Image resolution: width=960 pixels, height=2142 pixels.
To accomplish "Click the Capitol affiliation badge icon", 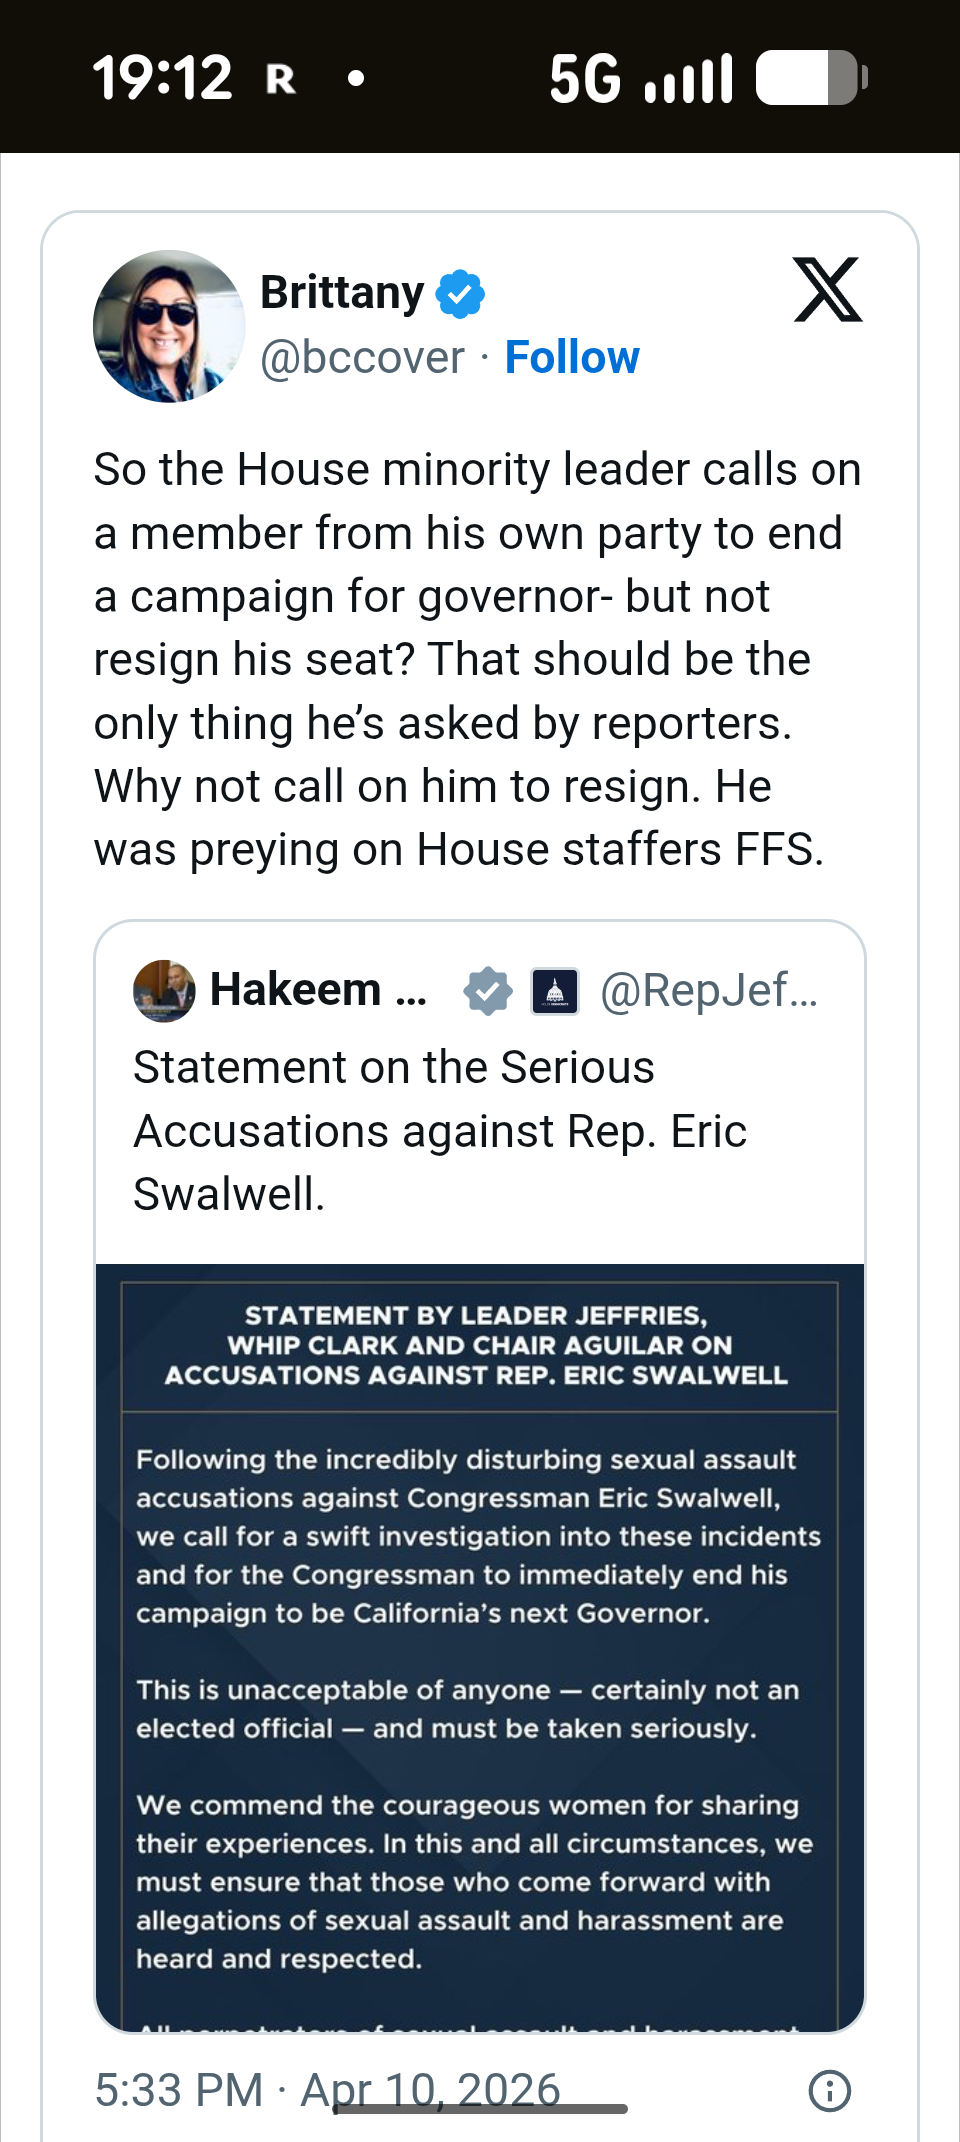I will [555, 991].
